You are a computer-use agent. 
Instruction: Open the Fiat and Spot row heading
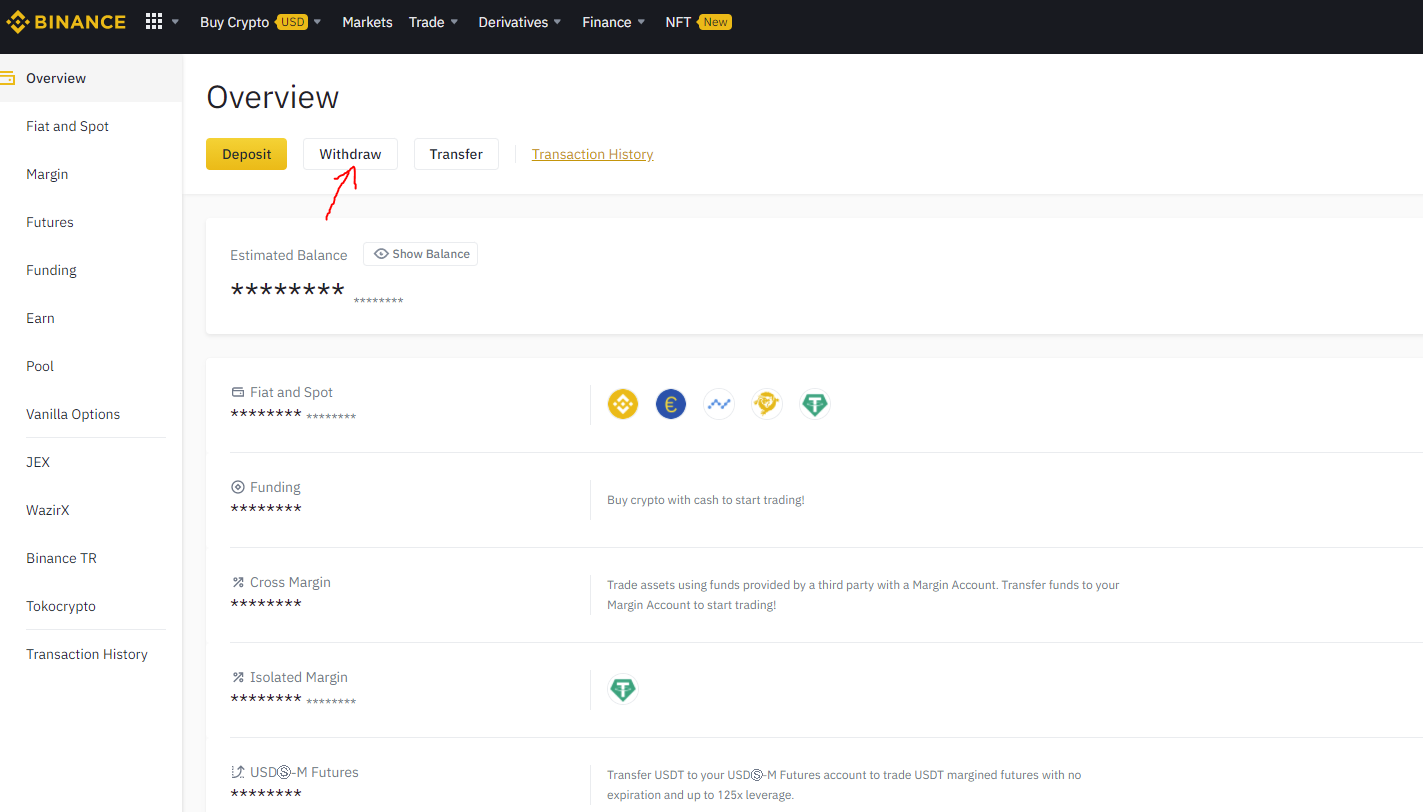(291, 392)
